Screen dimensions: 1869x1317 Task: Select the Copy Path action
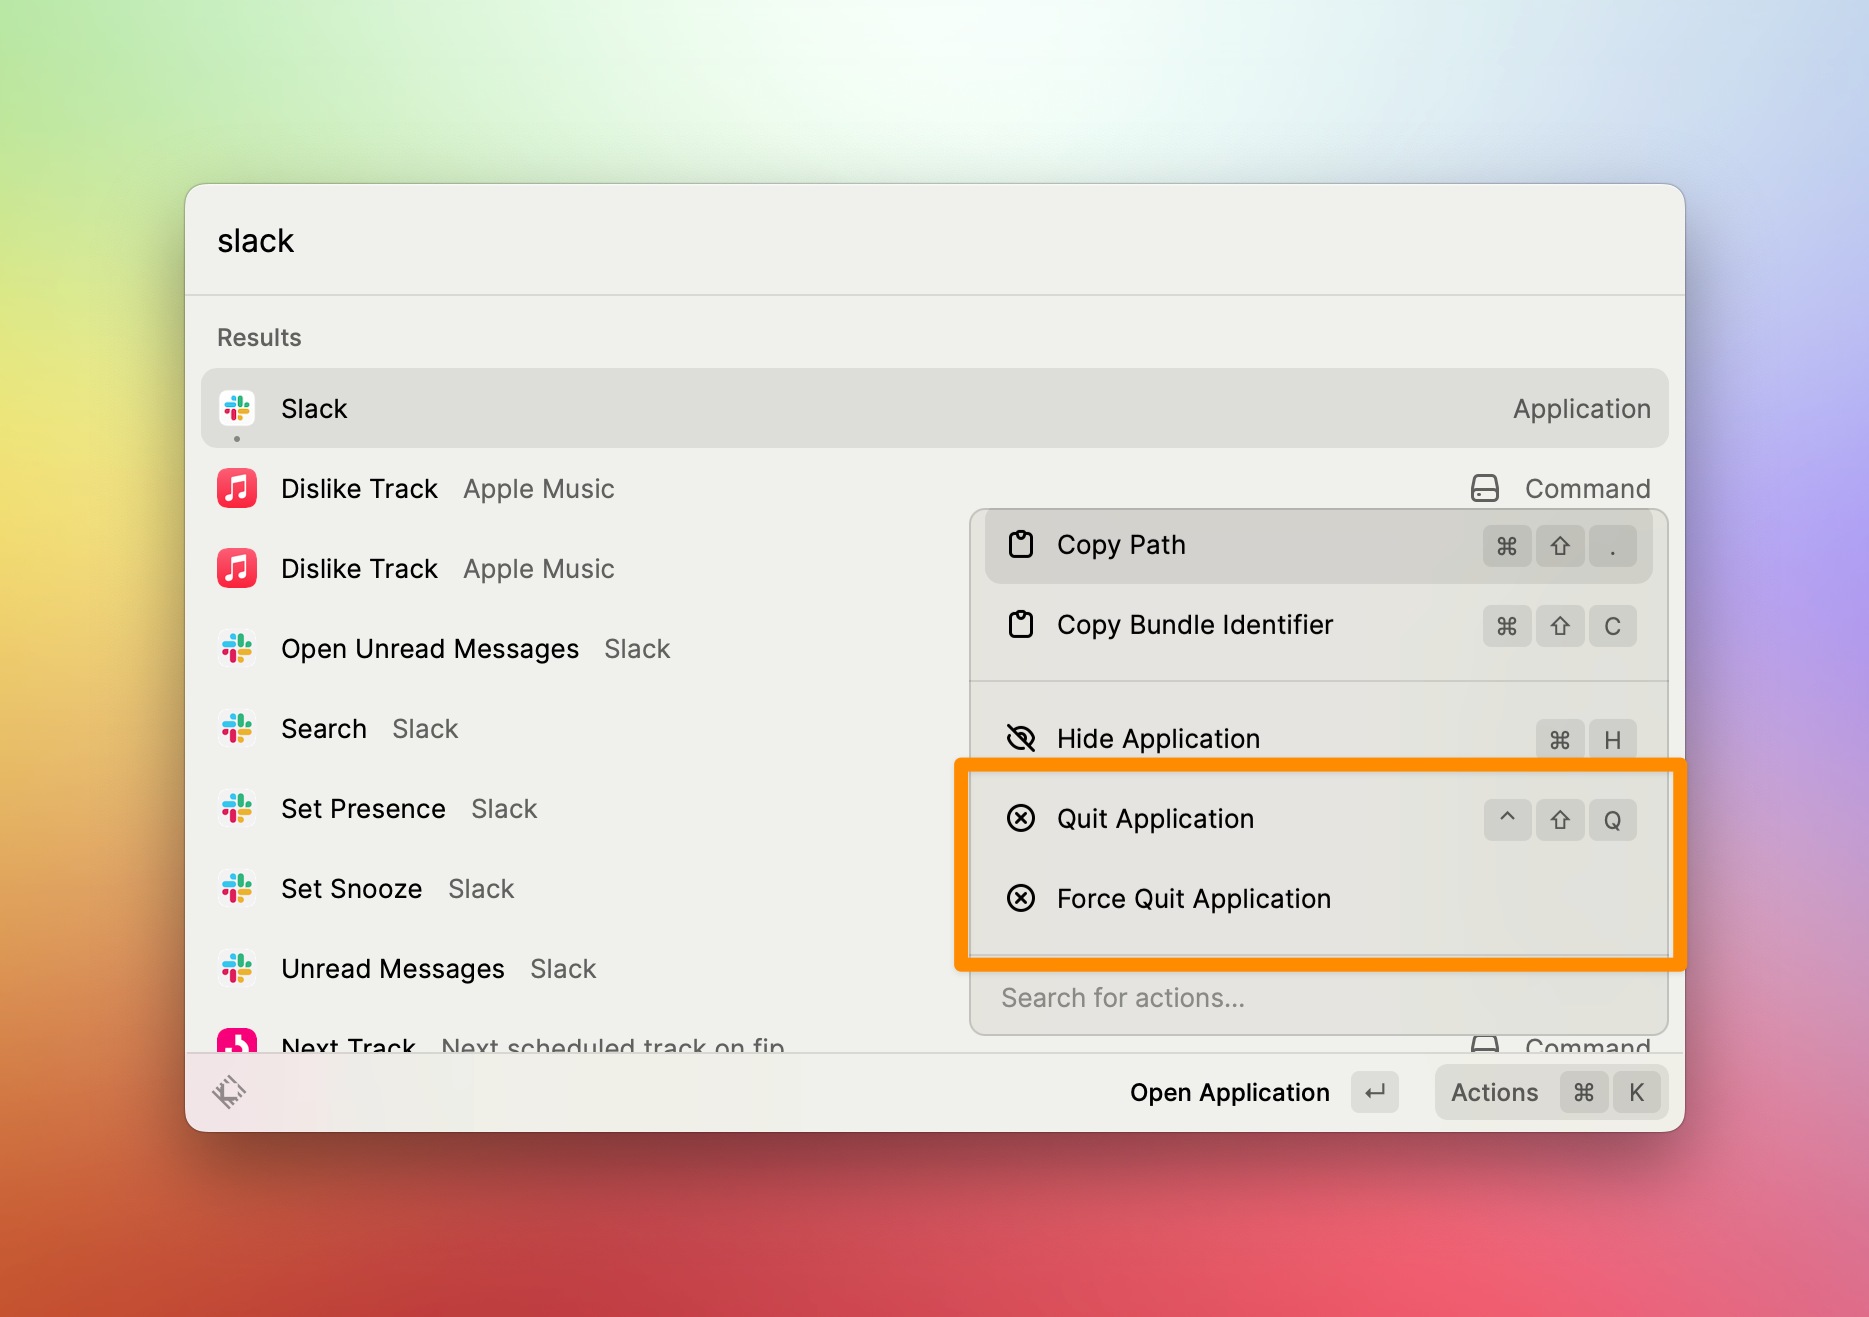[x=1318, y=545]
